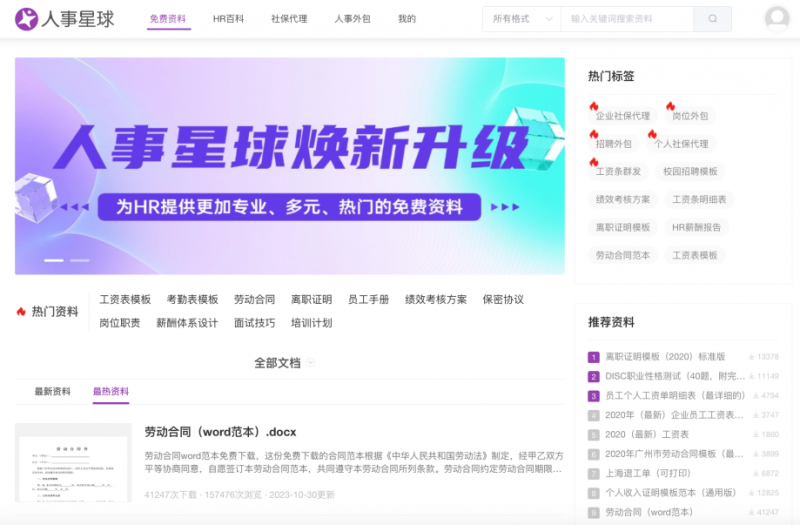Open 劳动合同（word范本）.docx title link
This screenshot has width=800, height=525.
point(220,432)
